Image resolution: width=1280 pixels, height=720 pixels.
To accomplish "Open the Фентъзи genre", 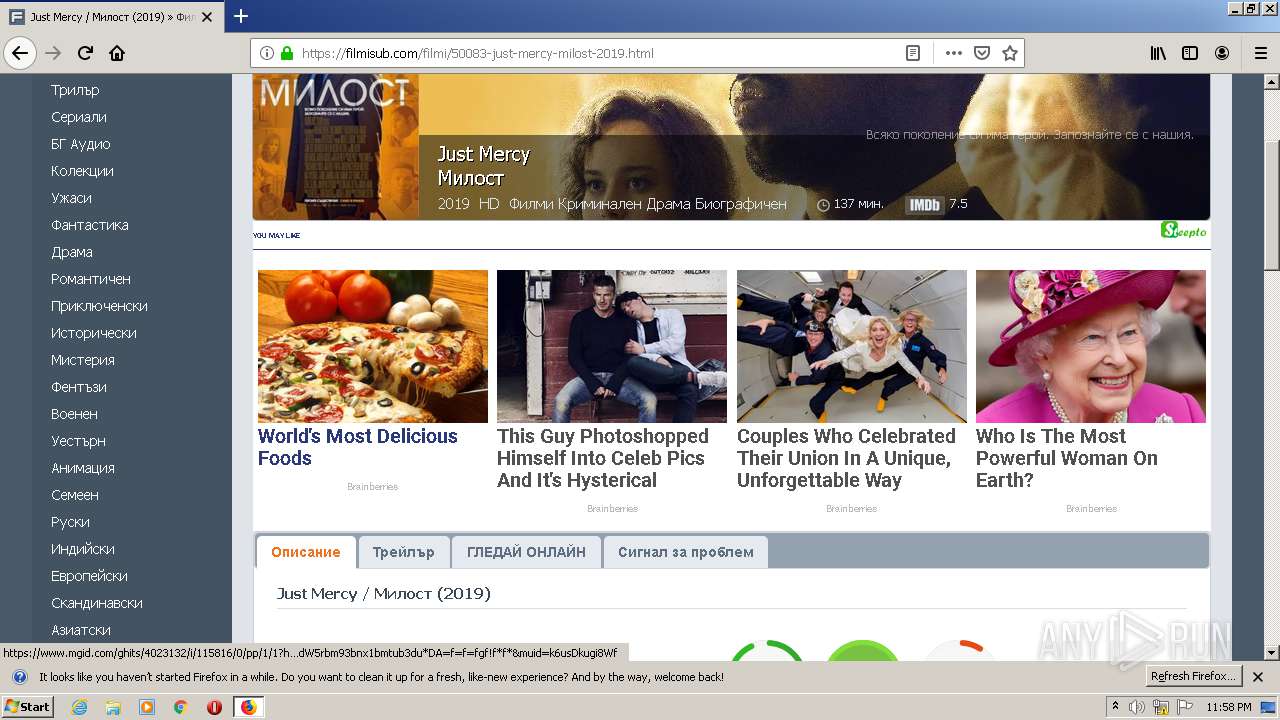I will click(79, 387).
